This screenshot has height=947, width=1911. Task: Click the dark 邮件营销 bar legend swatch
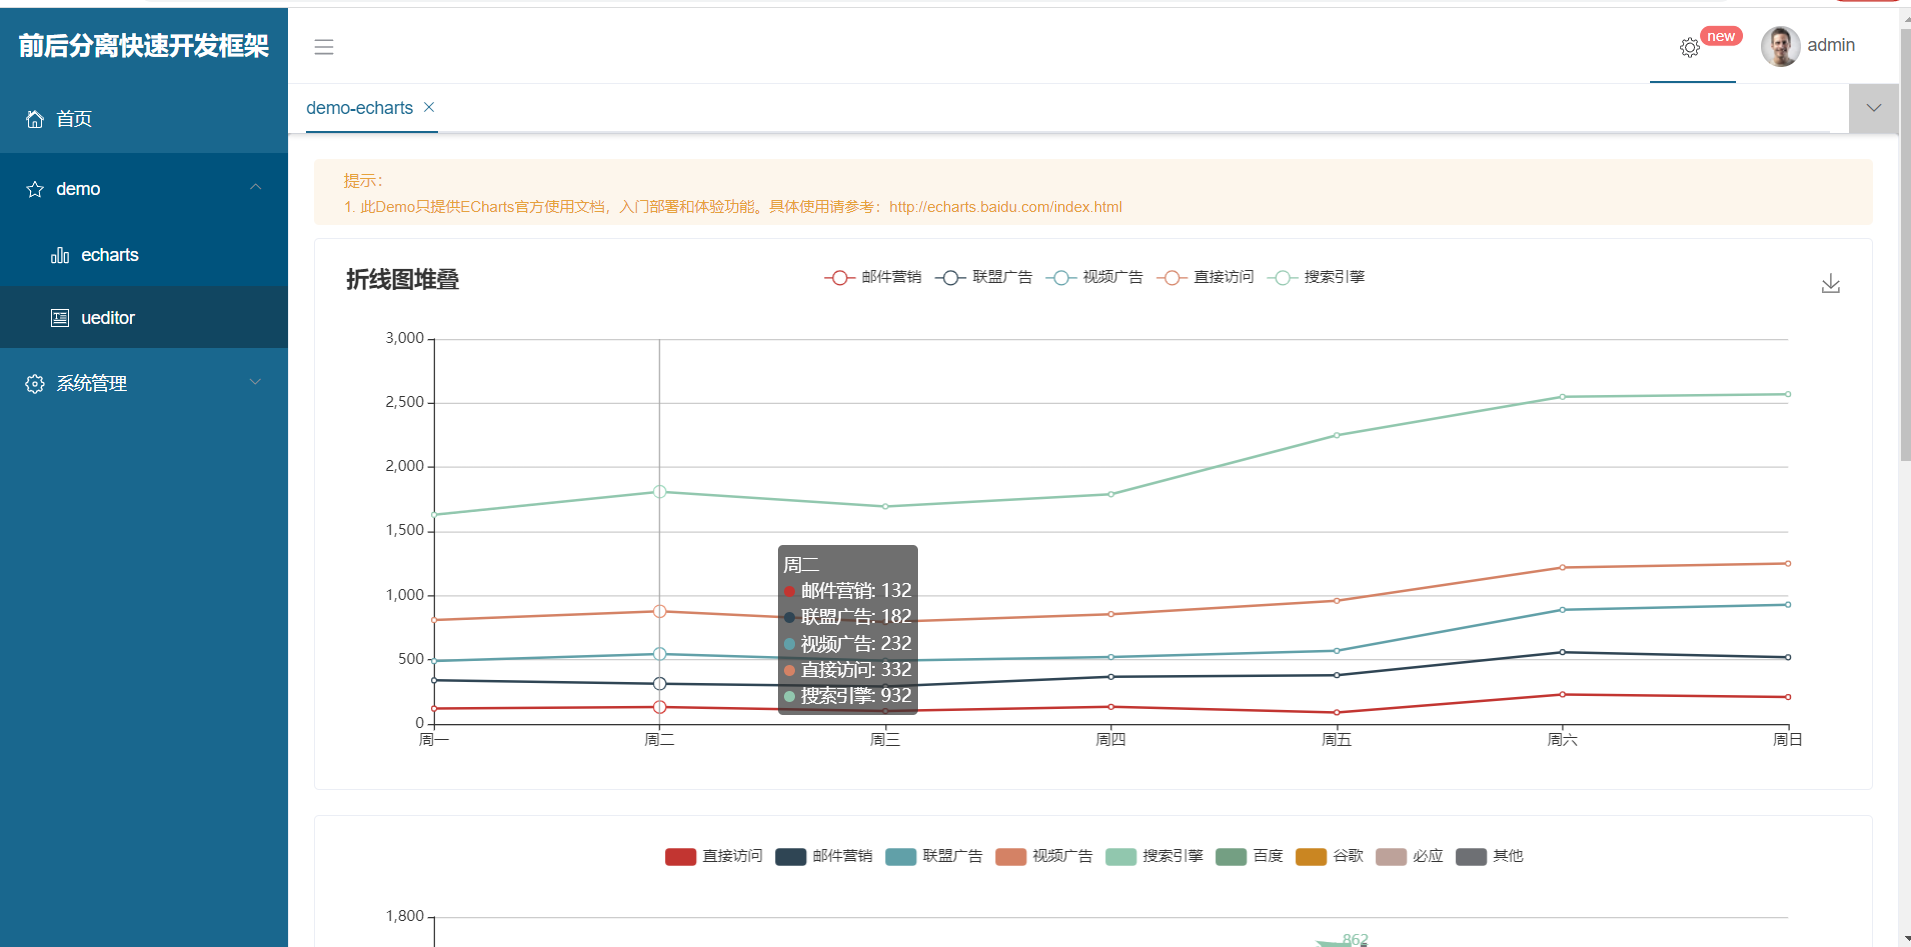point(790,856)
